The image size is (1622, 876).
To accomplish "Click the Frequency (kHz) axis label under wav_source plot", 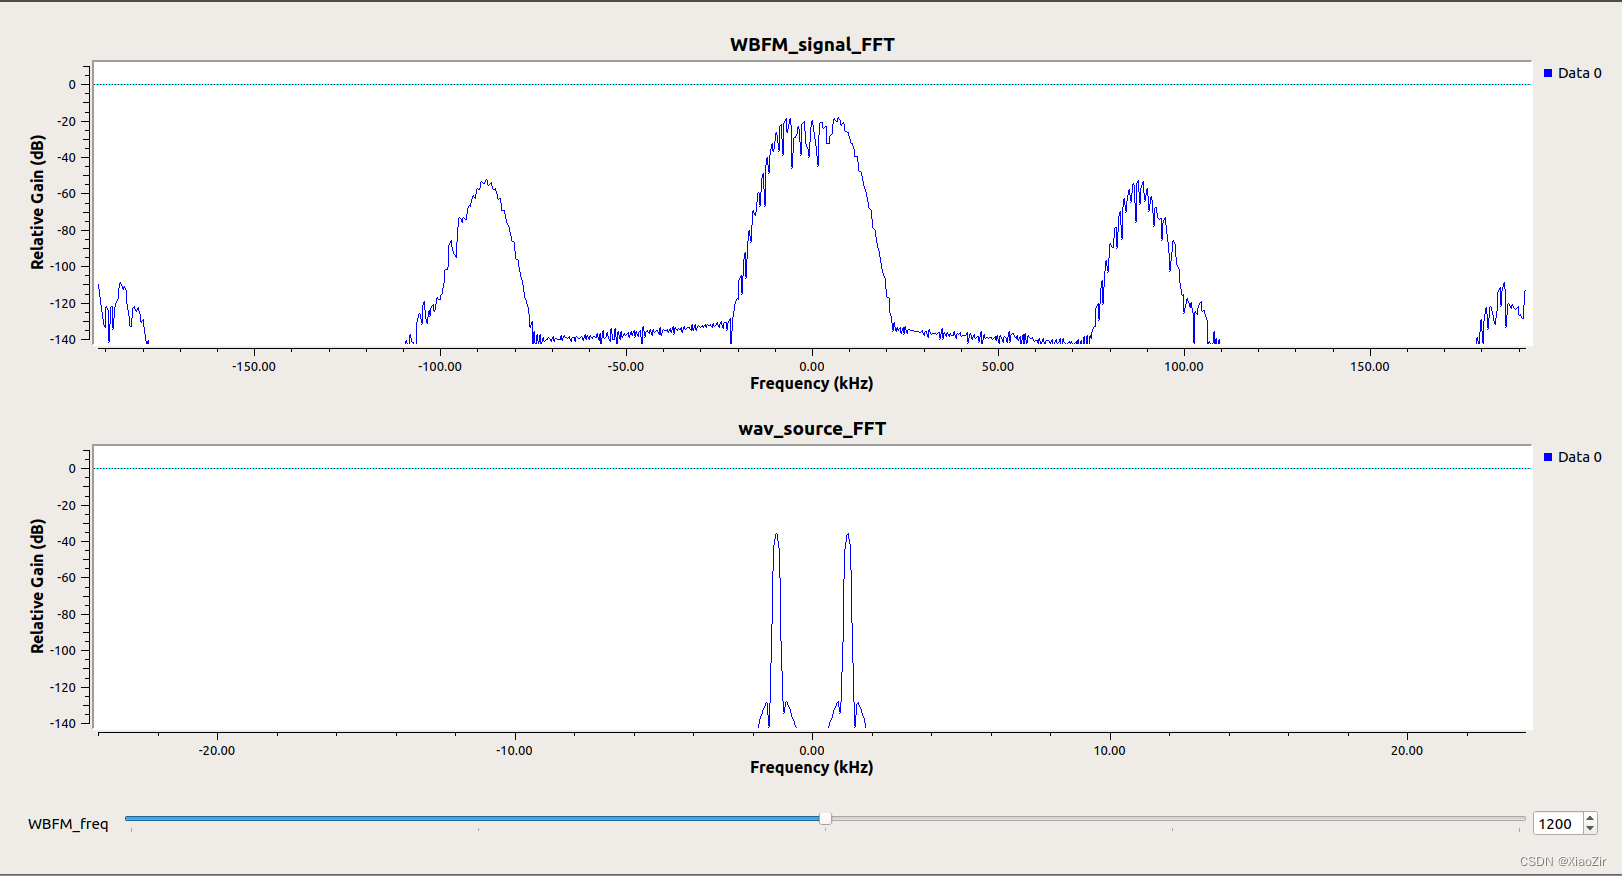I will [811, 768].
